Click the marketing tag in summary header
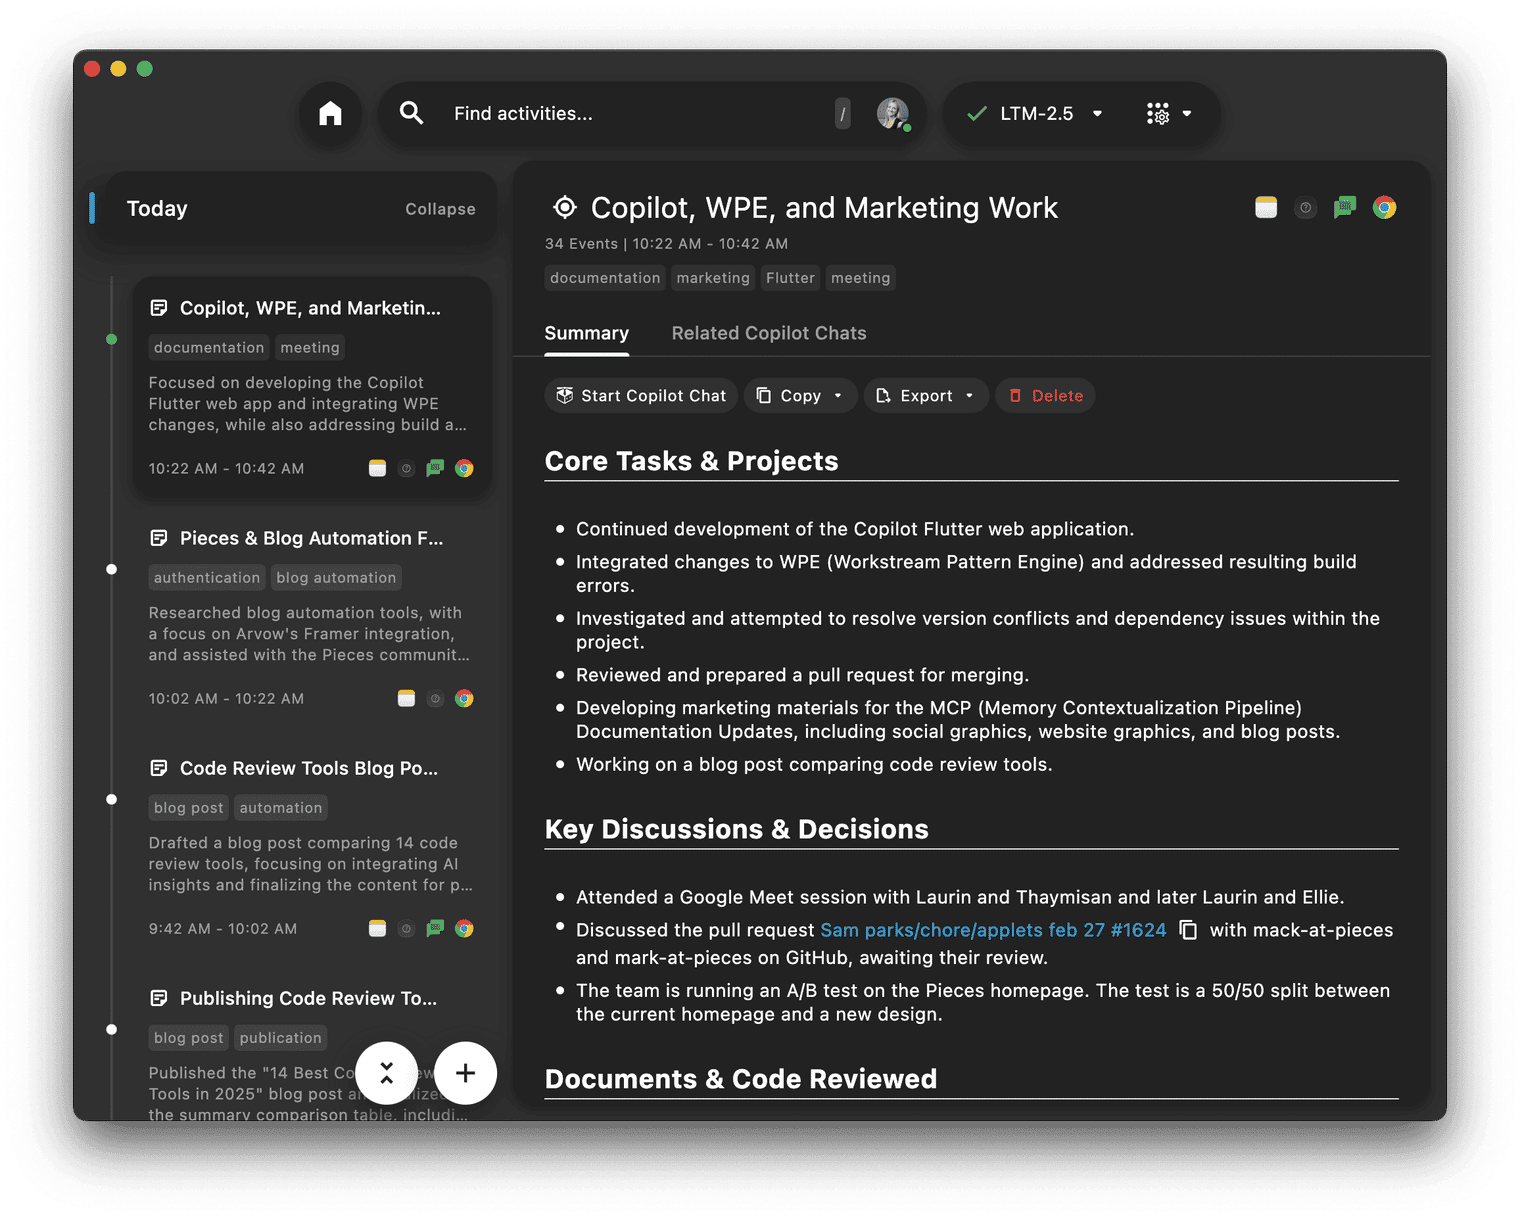 [x=713, y=278]
